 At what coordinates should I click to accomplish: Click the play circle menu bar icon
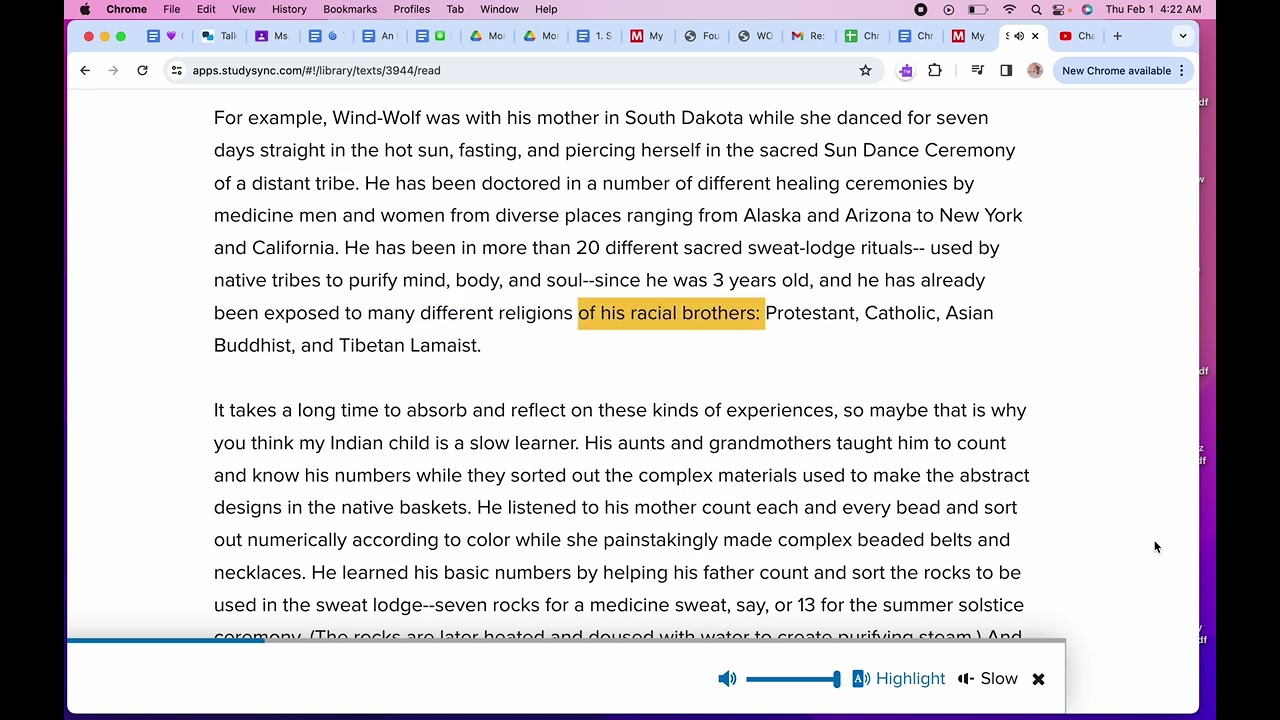[948, 9]
